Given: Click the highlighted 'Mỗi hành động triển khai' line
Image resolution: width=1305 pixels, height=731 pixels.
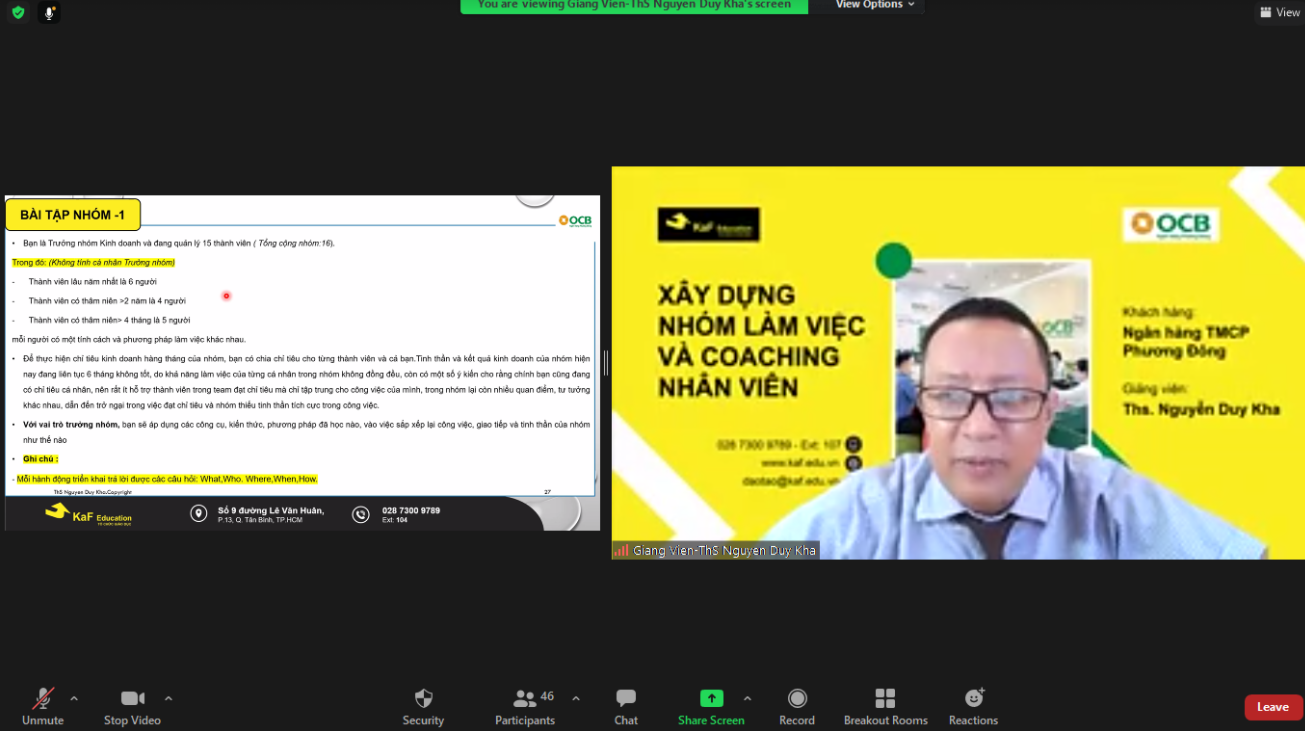Looking at the screenshot, I should click(x=167, y=479).
